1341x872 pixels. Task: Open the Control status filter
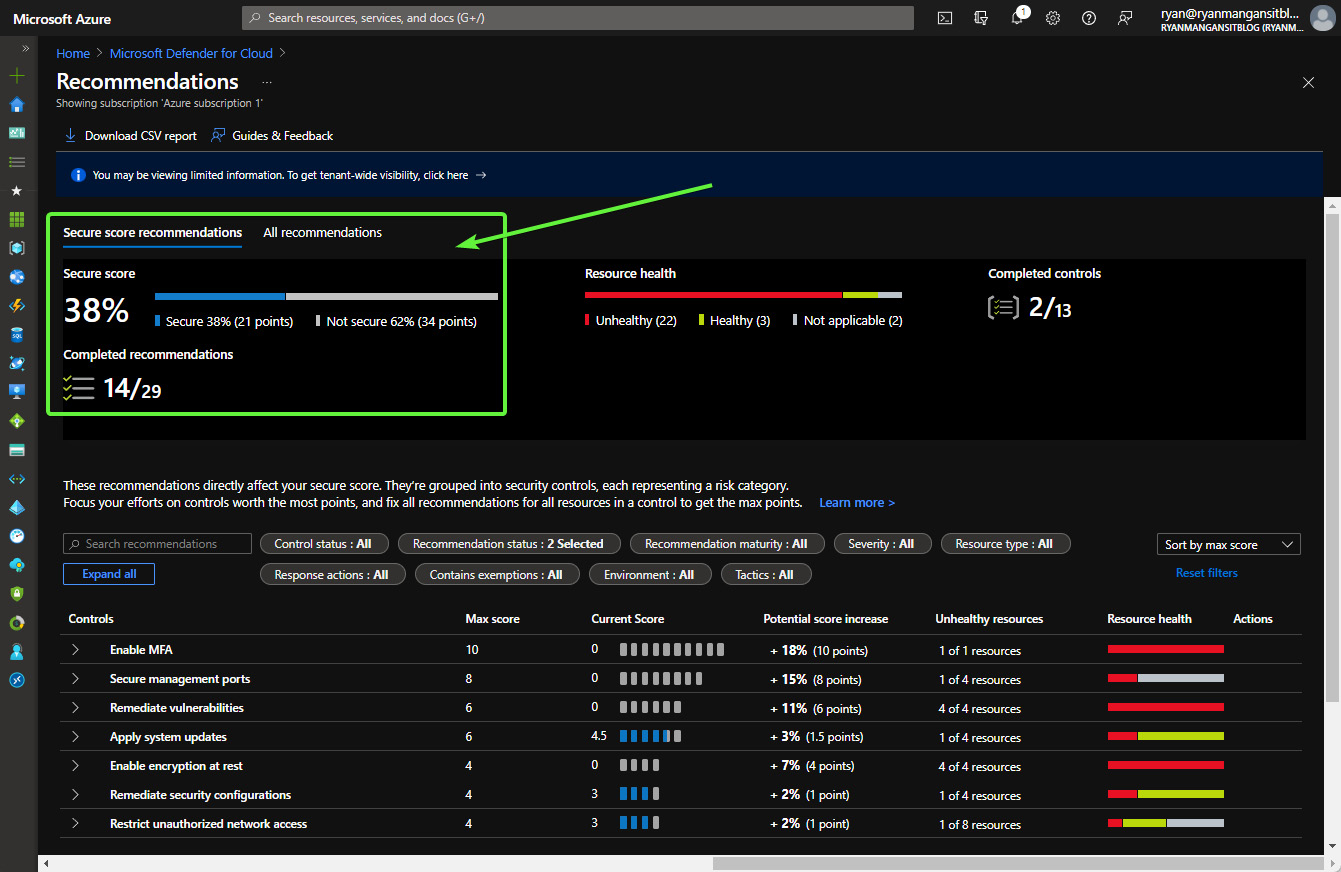coord(323,544)
